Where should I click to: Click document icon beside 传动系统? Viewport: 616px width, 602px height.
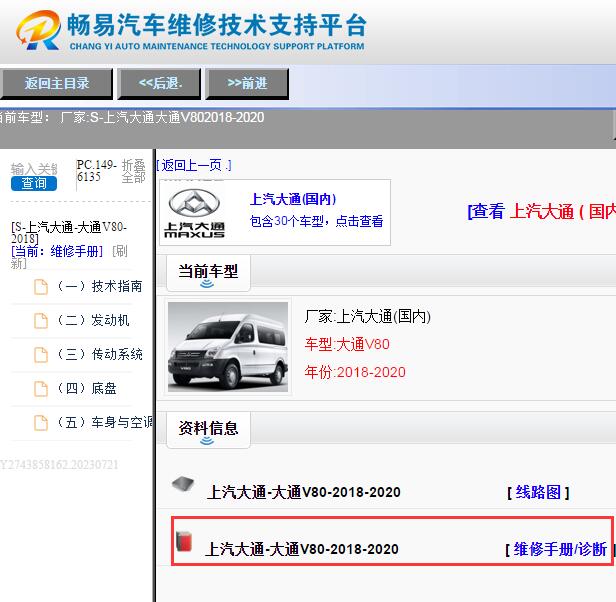41,355
